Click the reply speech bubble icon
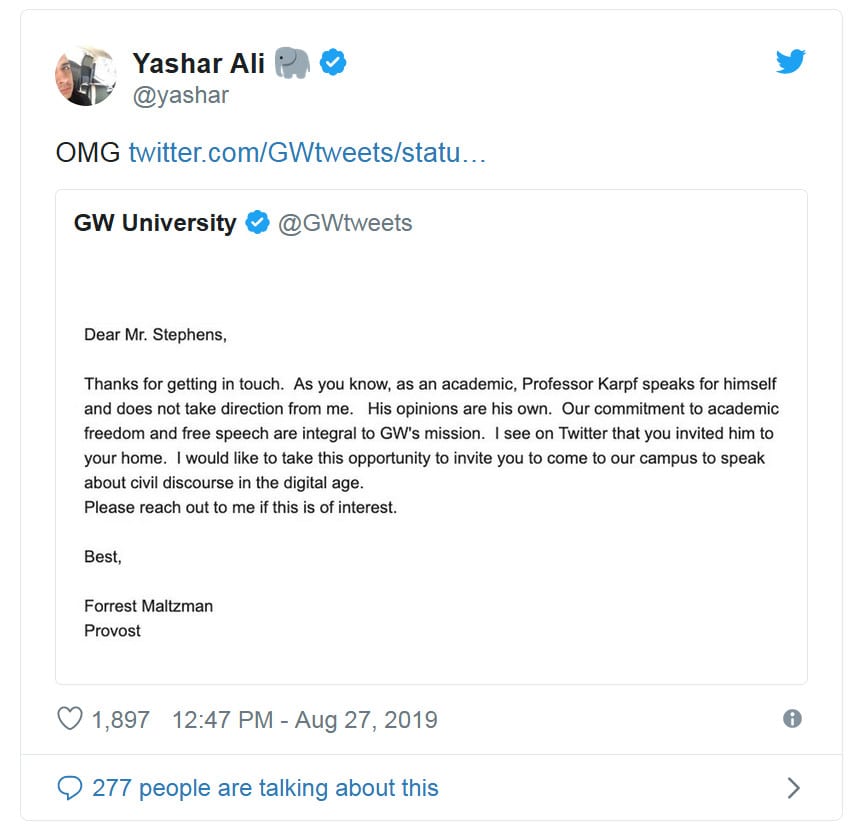This screenshot has width=863, height=834. click(69, 788)
